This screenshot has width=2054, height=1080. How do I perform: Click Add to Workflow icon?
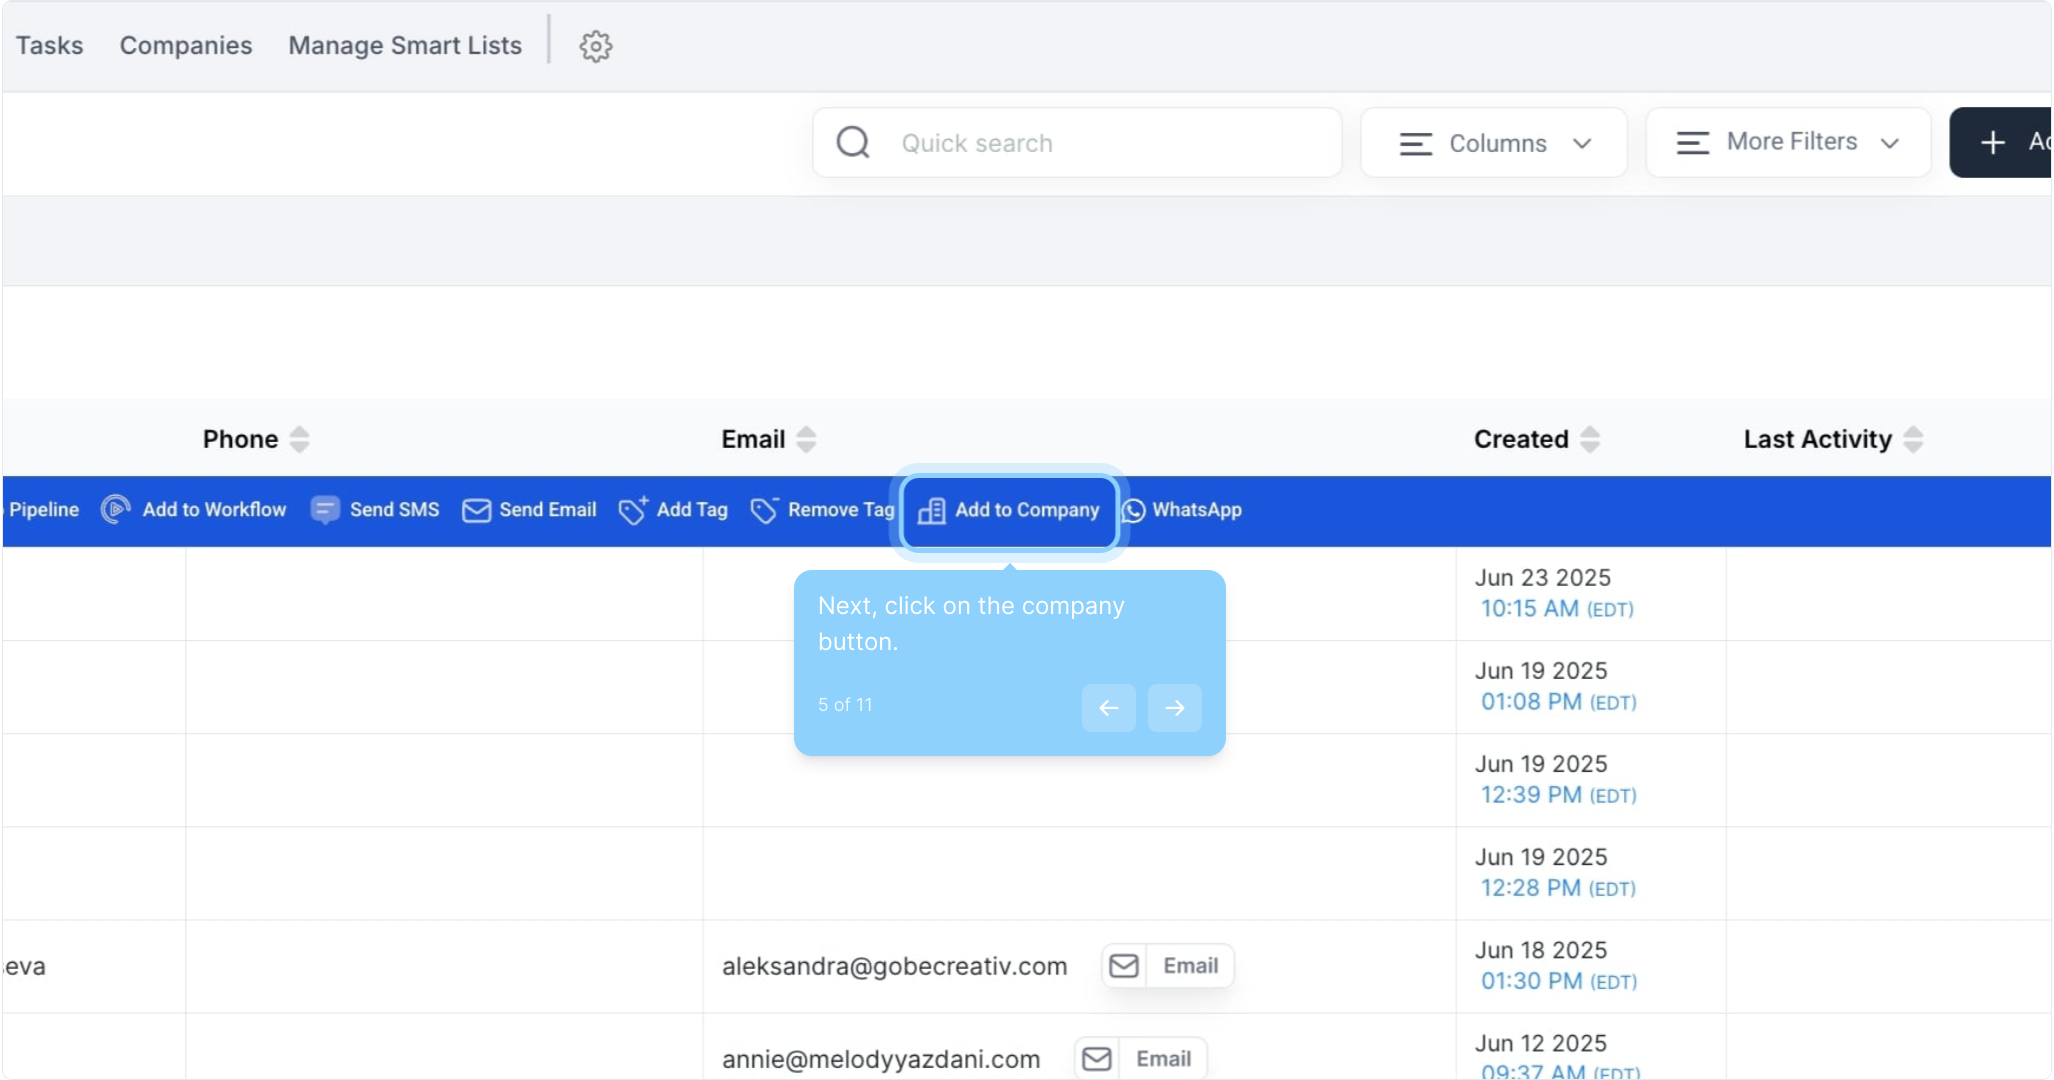click(116, 510)
